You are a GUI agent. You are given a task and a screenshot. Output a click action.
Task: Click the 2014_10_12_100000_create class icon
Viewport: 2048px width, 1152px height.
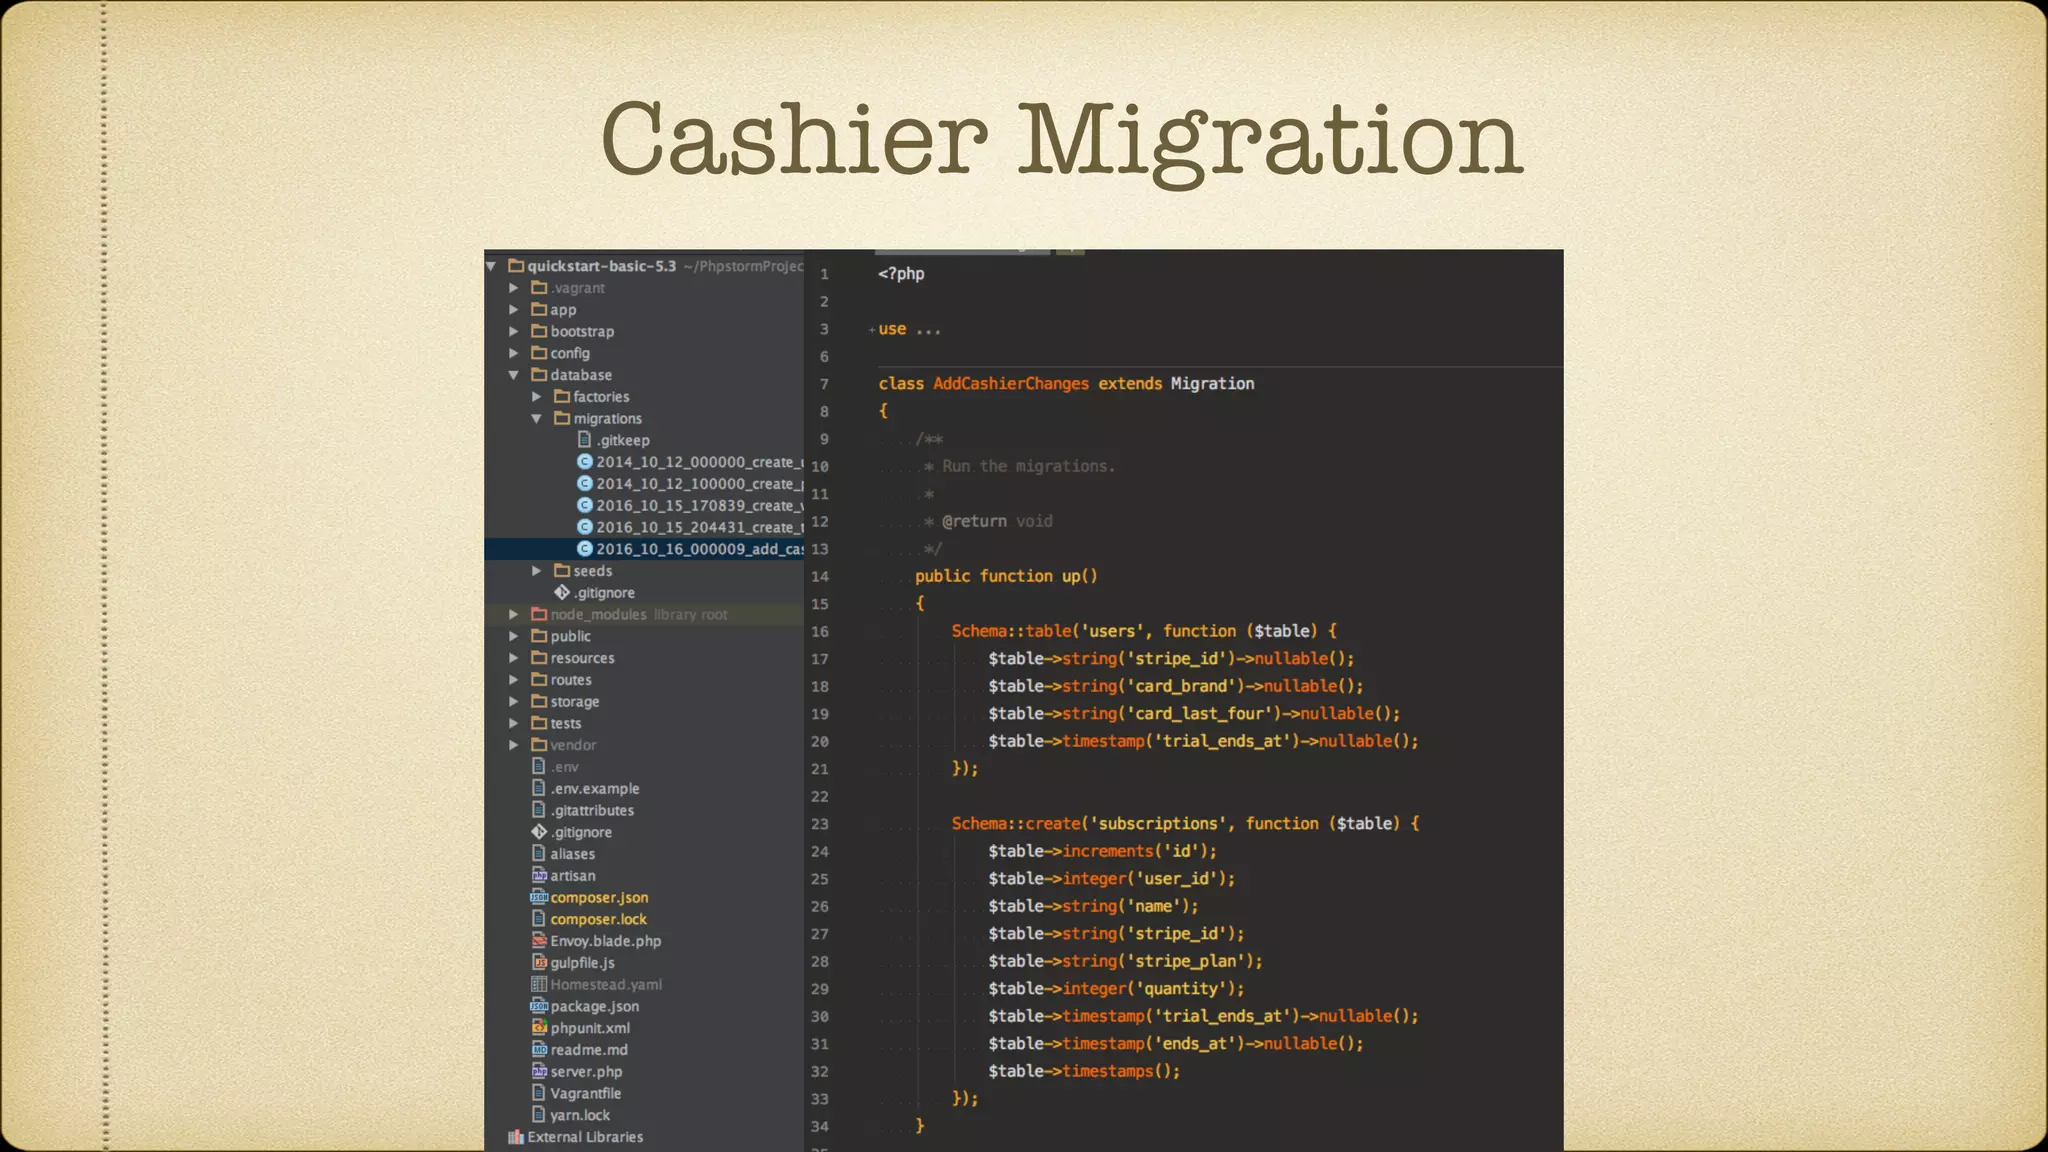point(585,484)
